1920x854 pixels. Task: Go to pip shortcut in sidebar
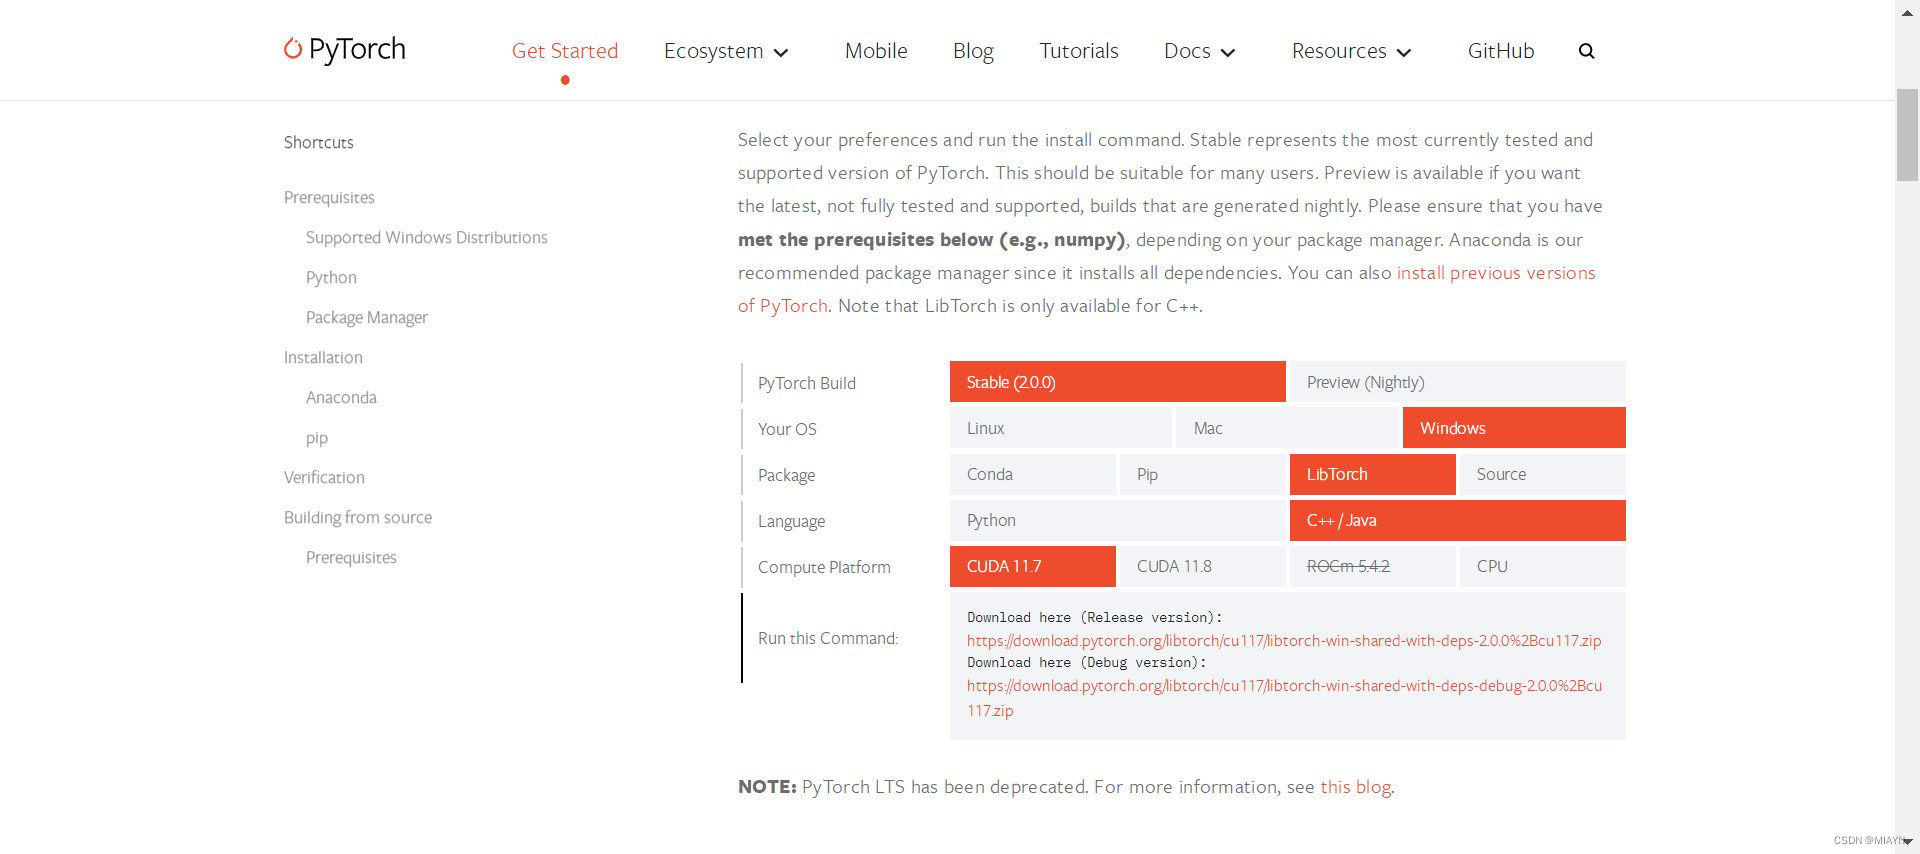pyautogui.click(x=317, y=438)
